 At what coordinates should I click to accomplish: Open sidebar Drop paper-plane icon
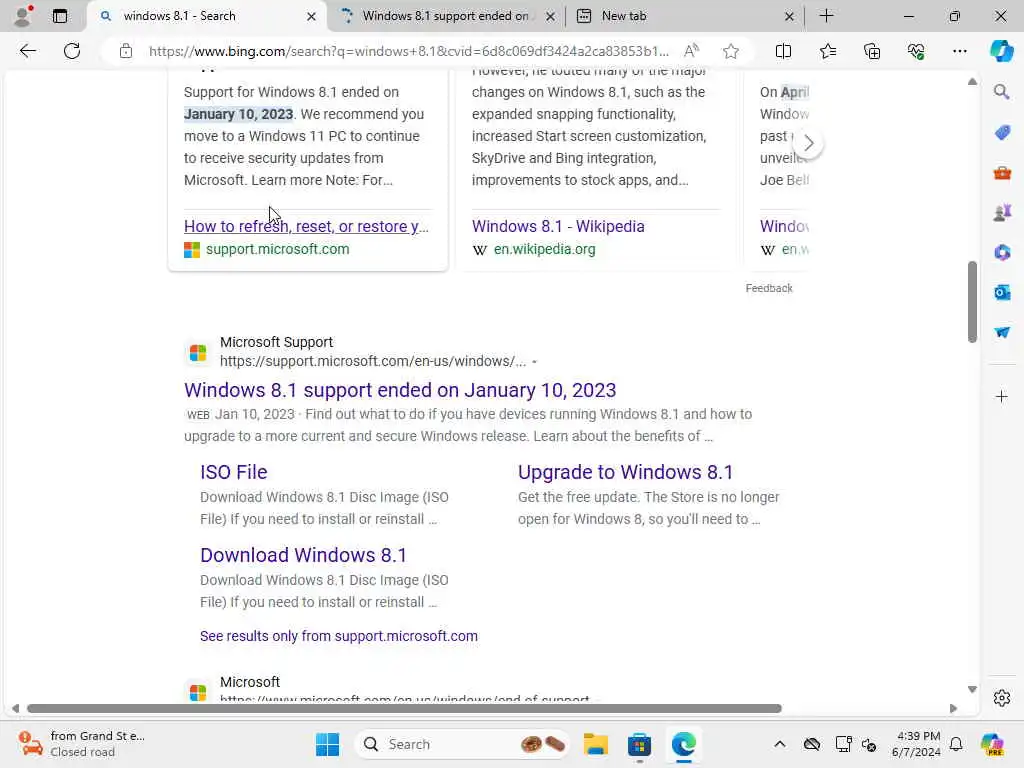(x=1002, y=332)
